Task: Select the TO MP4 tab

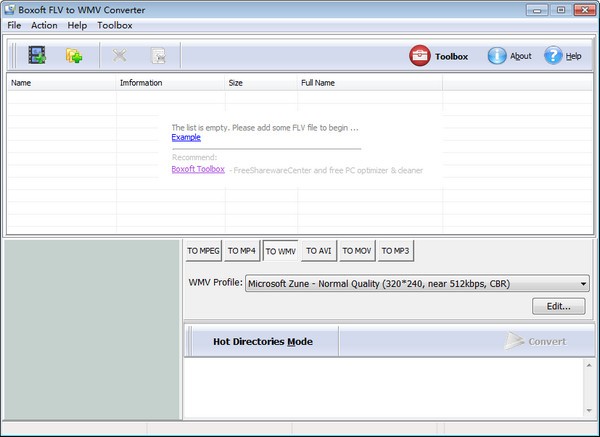Action: point(241,250)
